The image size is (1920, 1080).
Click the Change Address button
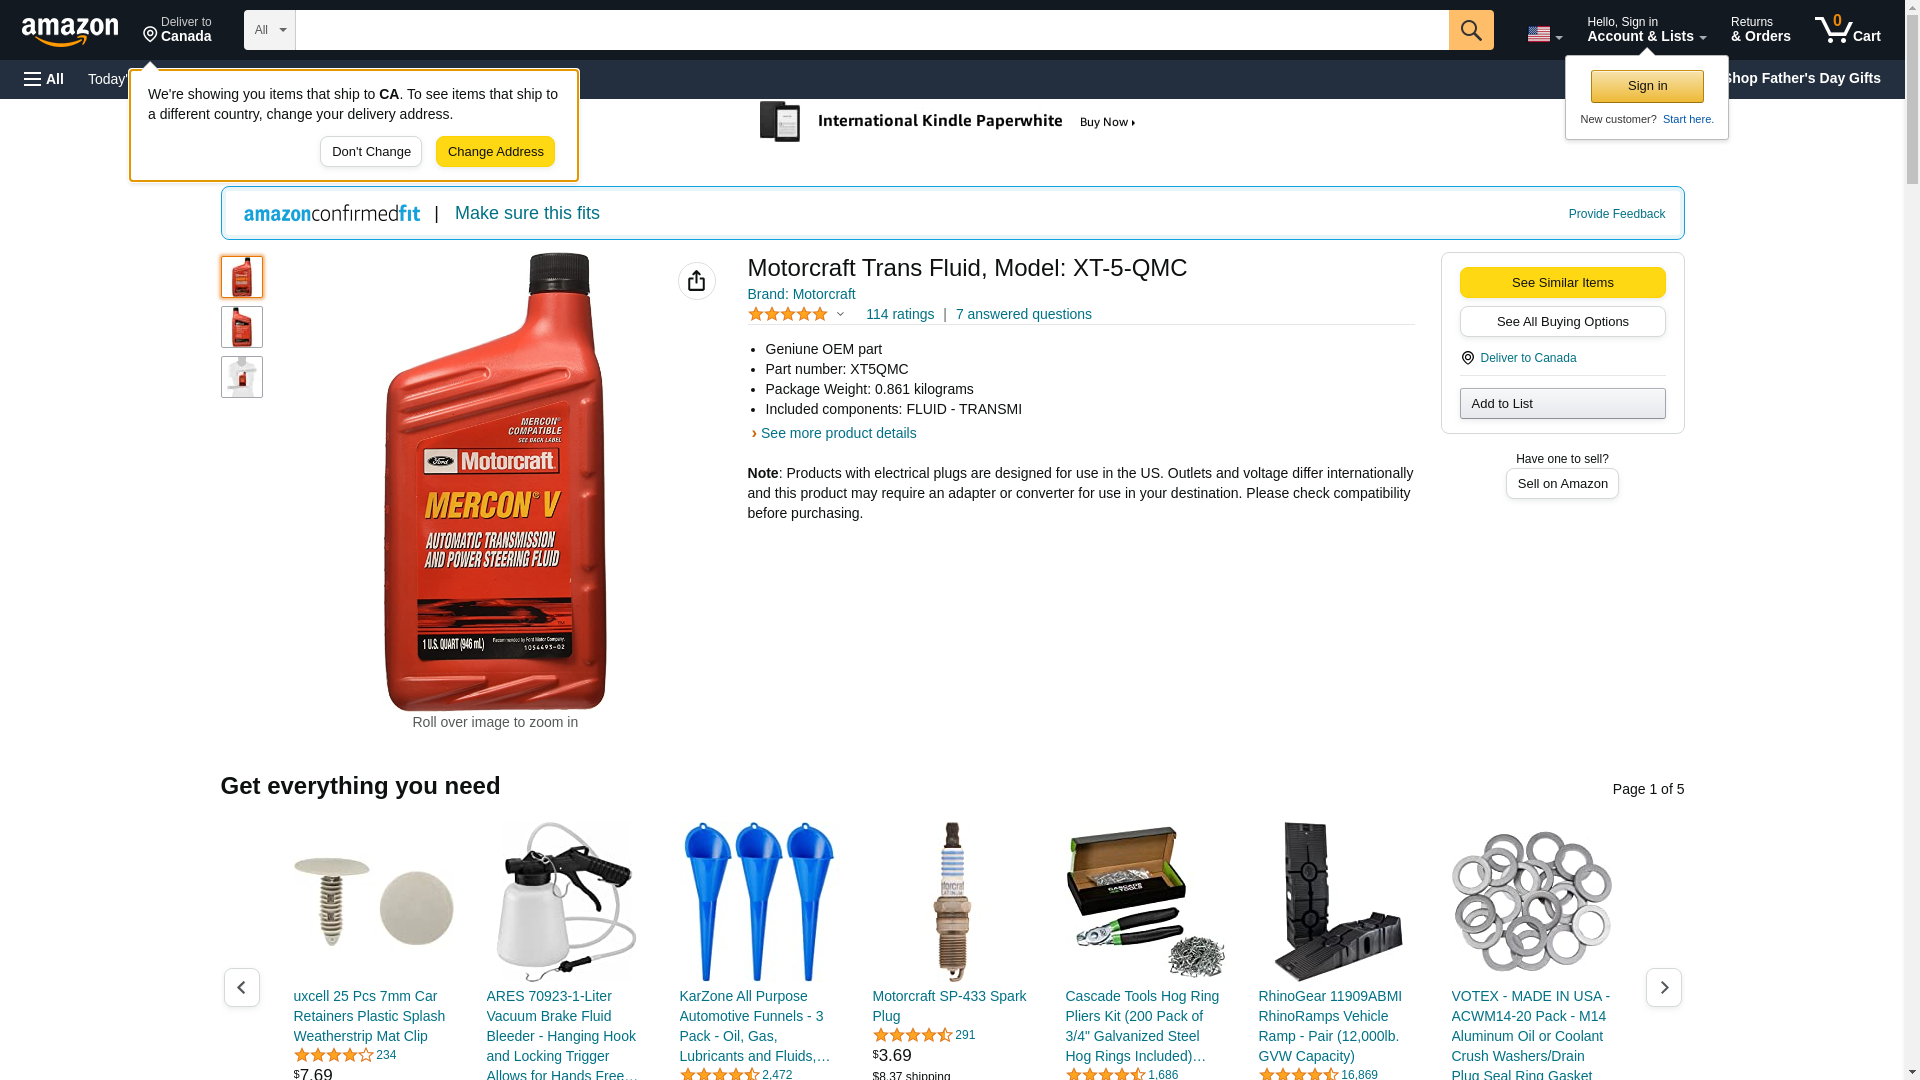495,152
